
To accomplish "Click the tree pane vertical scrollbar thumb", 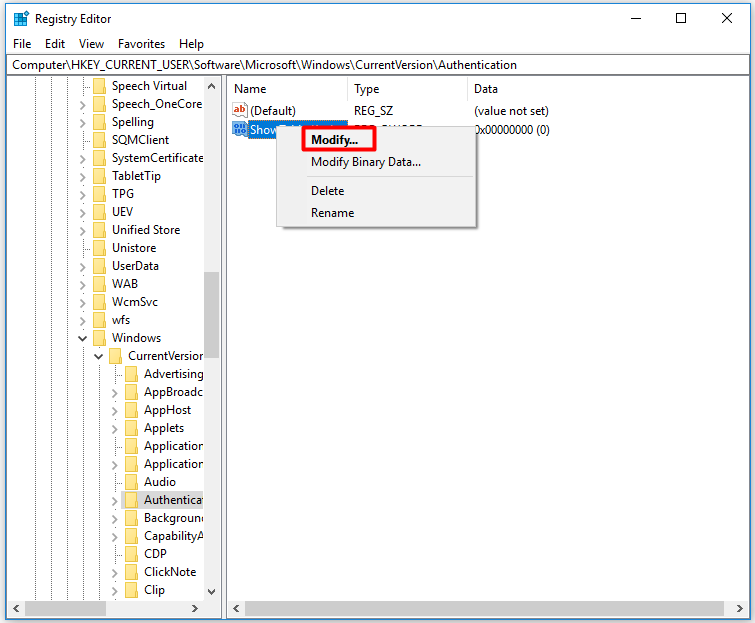I will [211, 315].
